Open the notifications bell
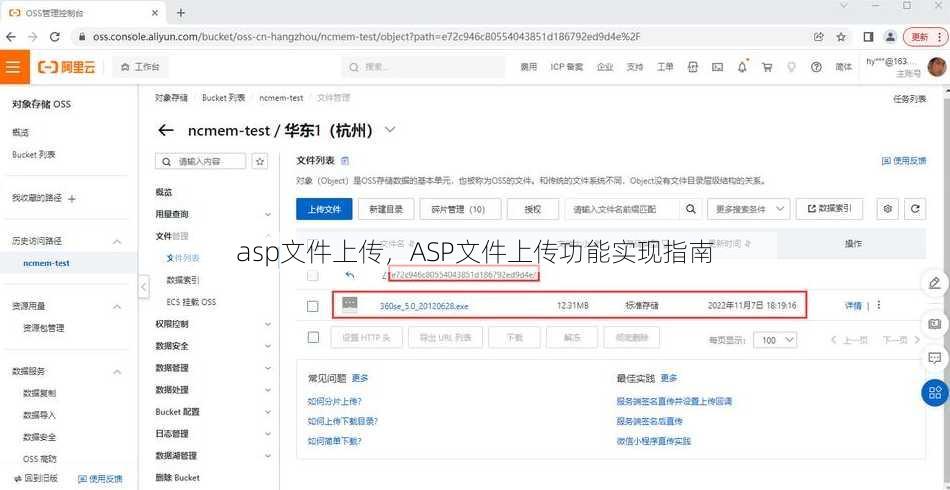The width and height of the screenshot is (950, 490). coord(742,67)
